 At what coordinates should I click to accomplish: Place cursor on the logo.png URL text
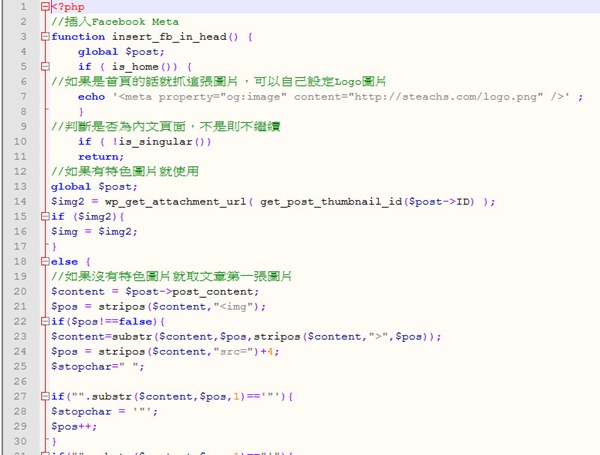(x=446, y=97)
